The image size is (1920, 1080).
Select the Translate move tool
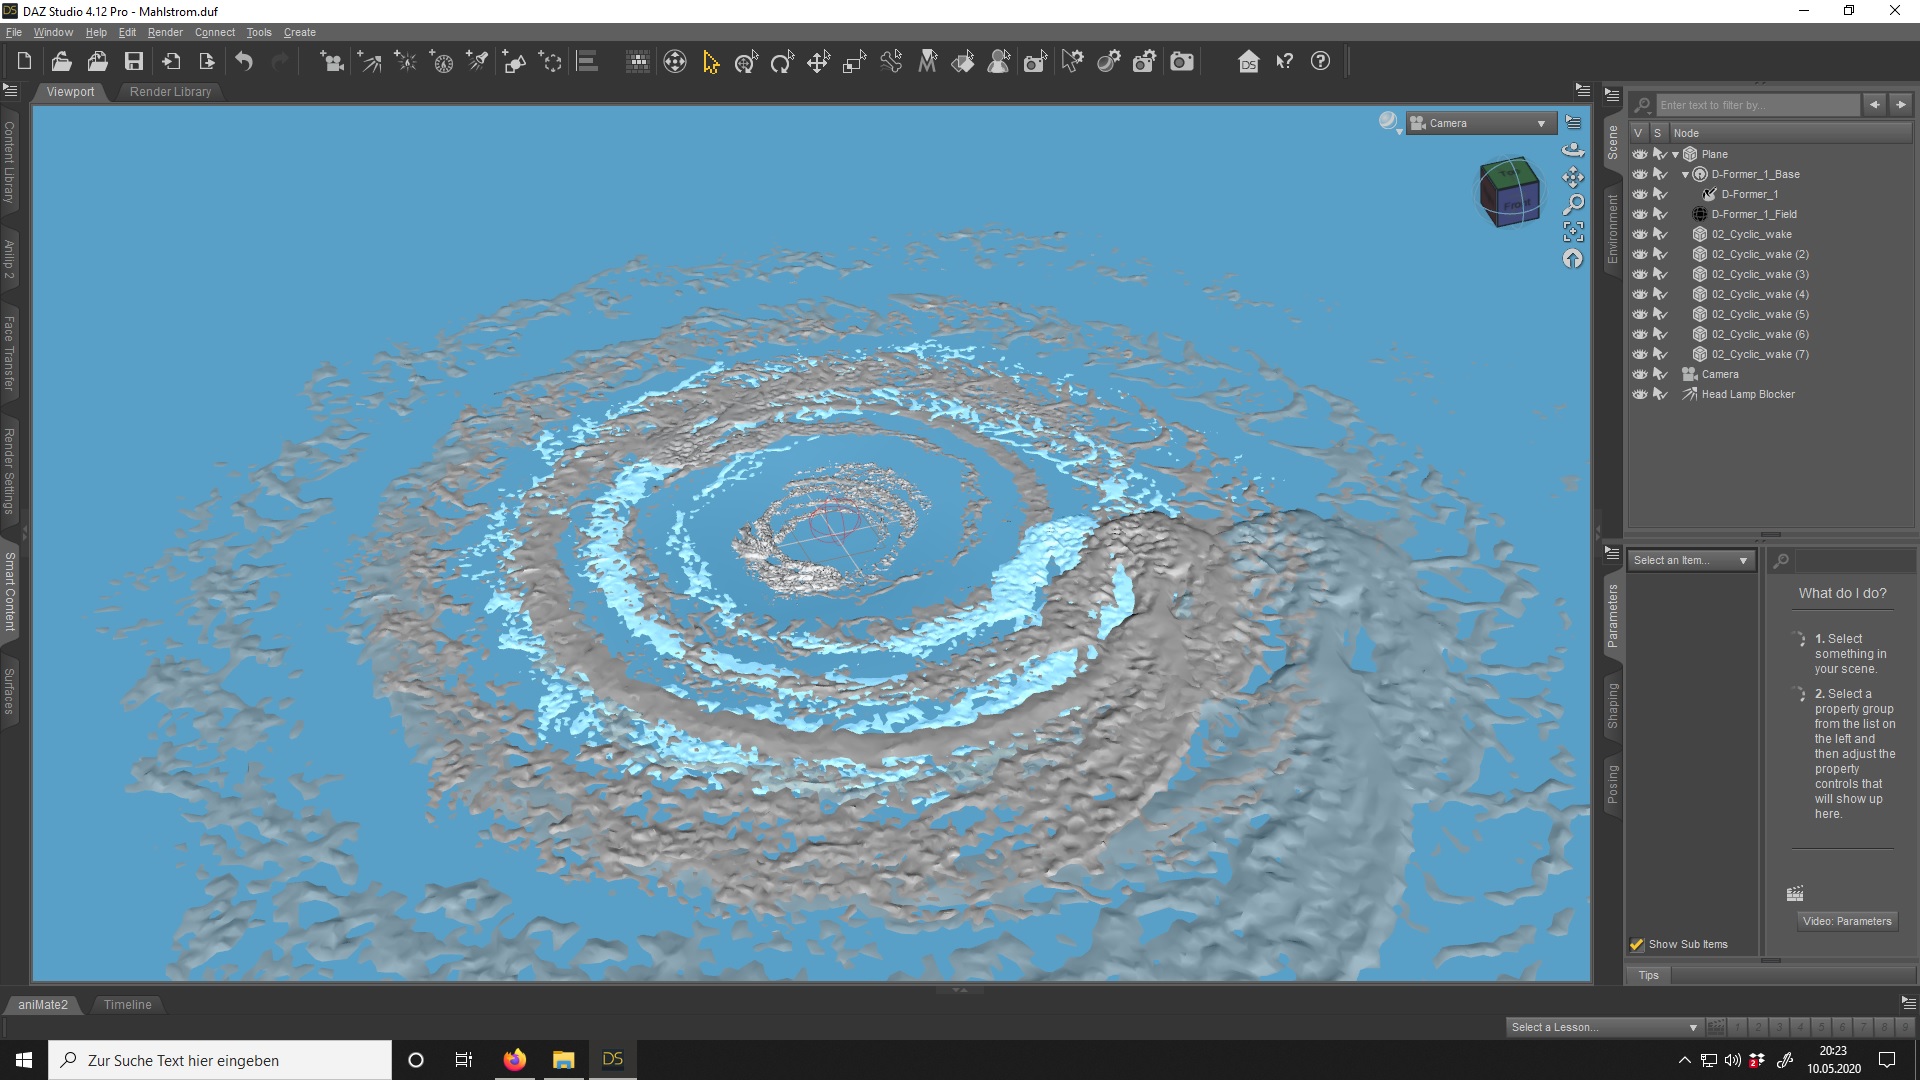[818, 62]
